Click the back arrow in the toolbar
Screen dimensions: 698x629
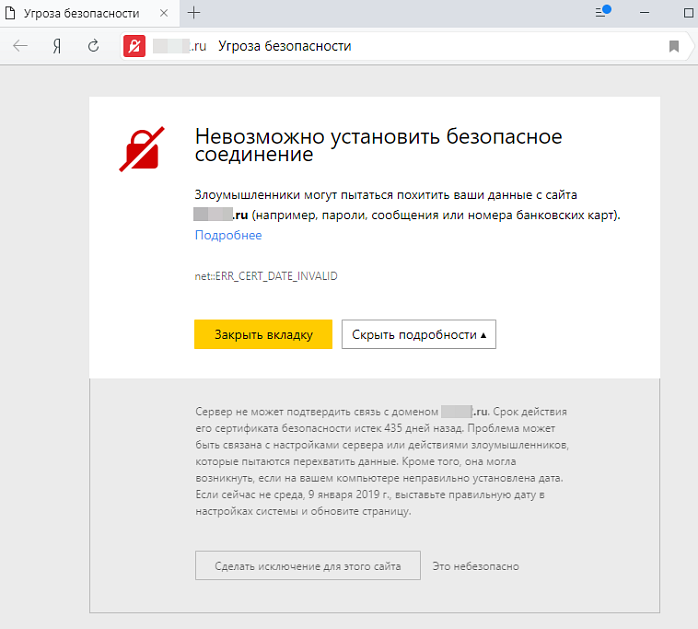pyautogui.click(x=20, y=46)
